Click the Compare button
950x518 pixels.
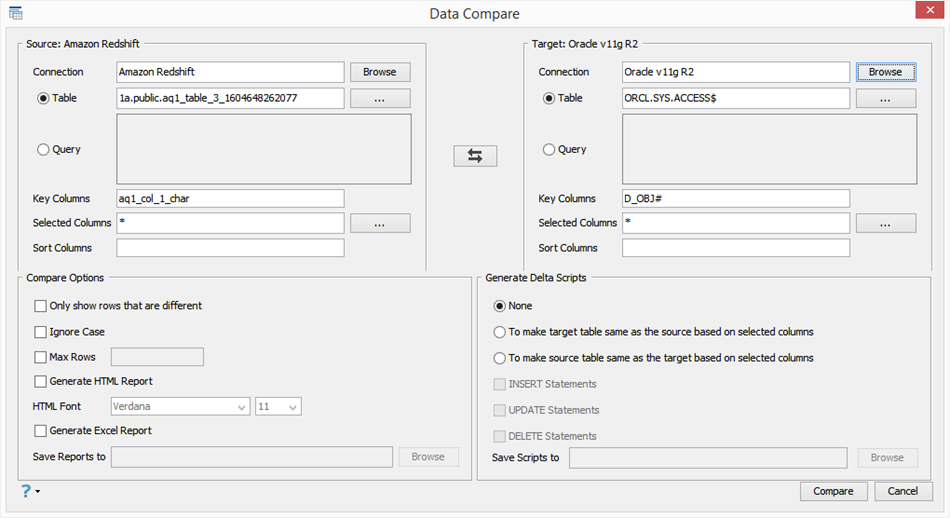coord(834,491)
